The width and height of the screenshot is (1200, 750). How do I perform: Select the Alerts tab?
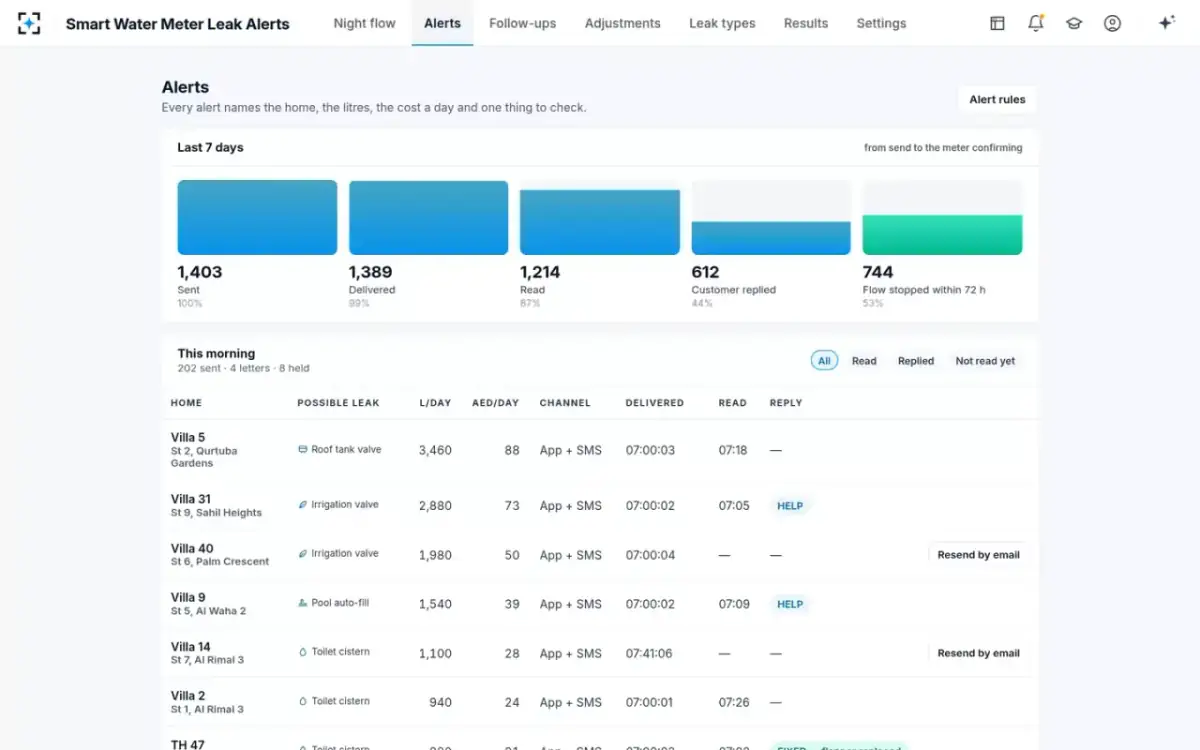point(442,23)
